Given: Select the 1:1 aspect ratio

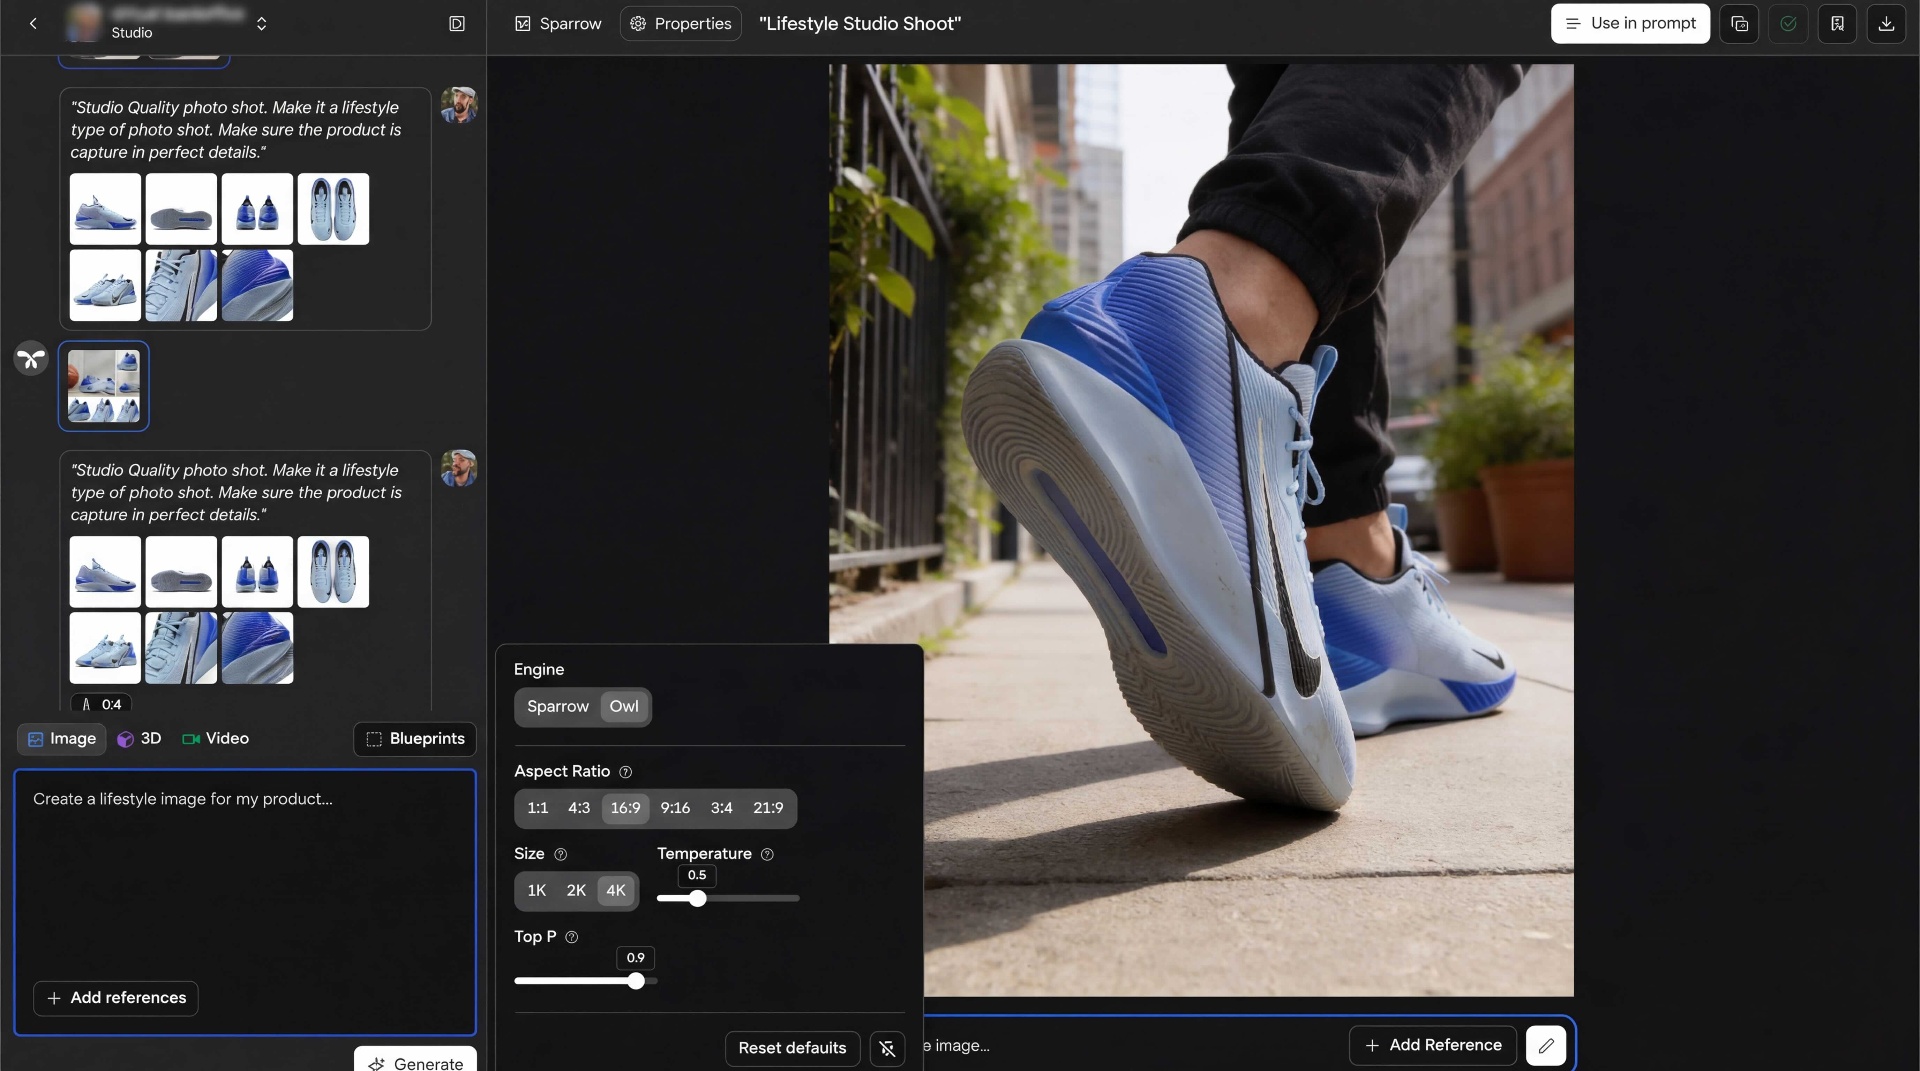Looking at the screenshot, I should click(x=538, y=808).
